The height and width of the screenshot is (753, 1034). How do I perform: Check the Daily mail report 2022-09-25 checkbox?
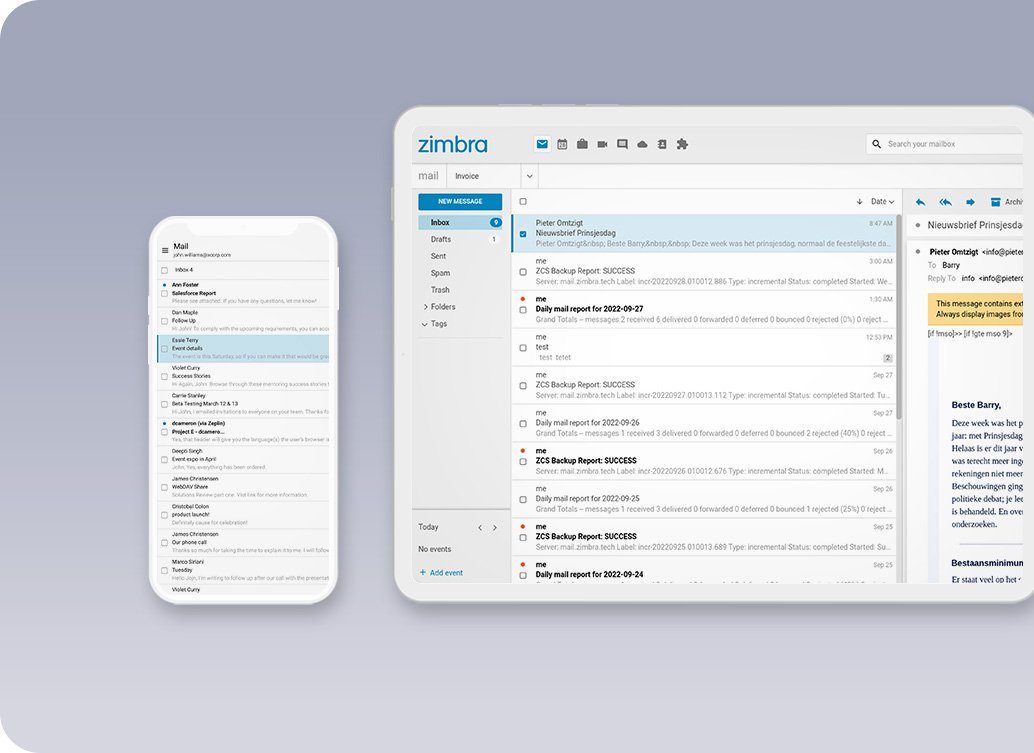[523, 500]
